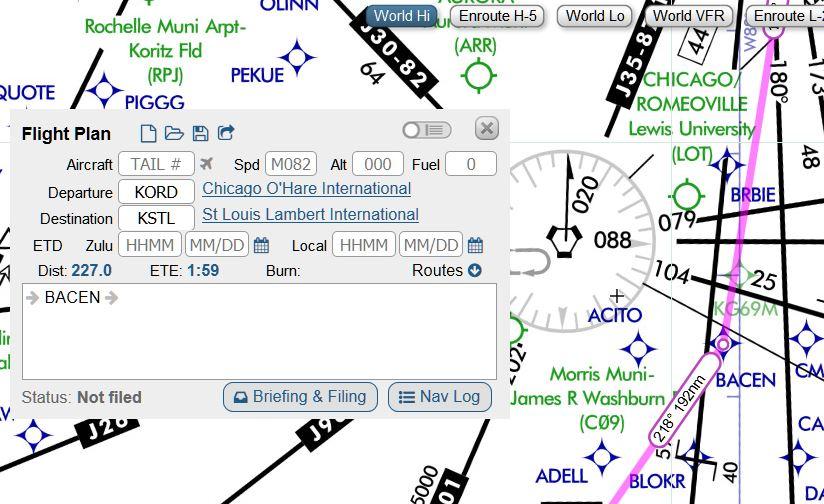The image size is (824, 504).
Task: Close the Flight Plan panel
Action: [487, 128]
